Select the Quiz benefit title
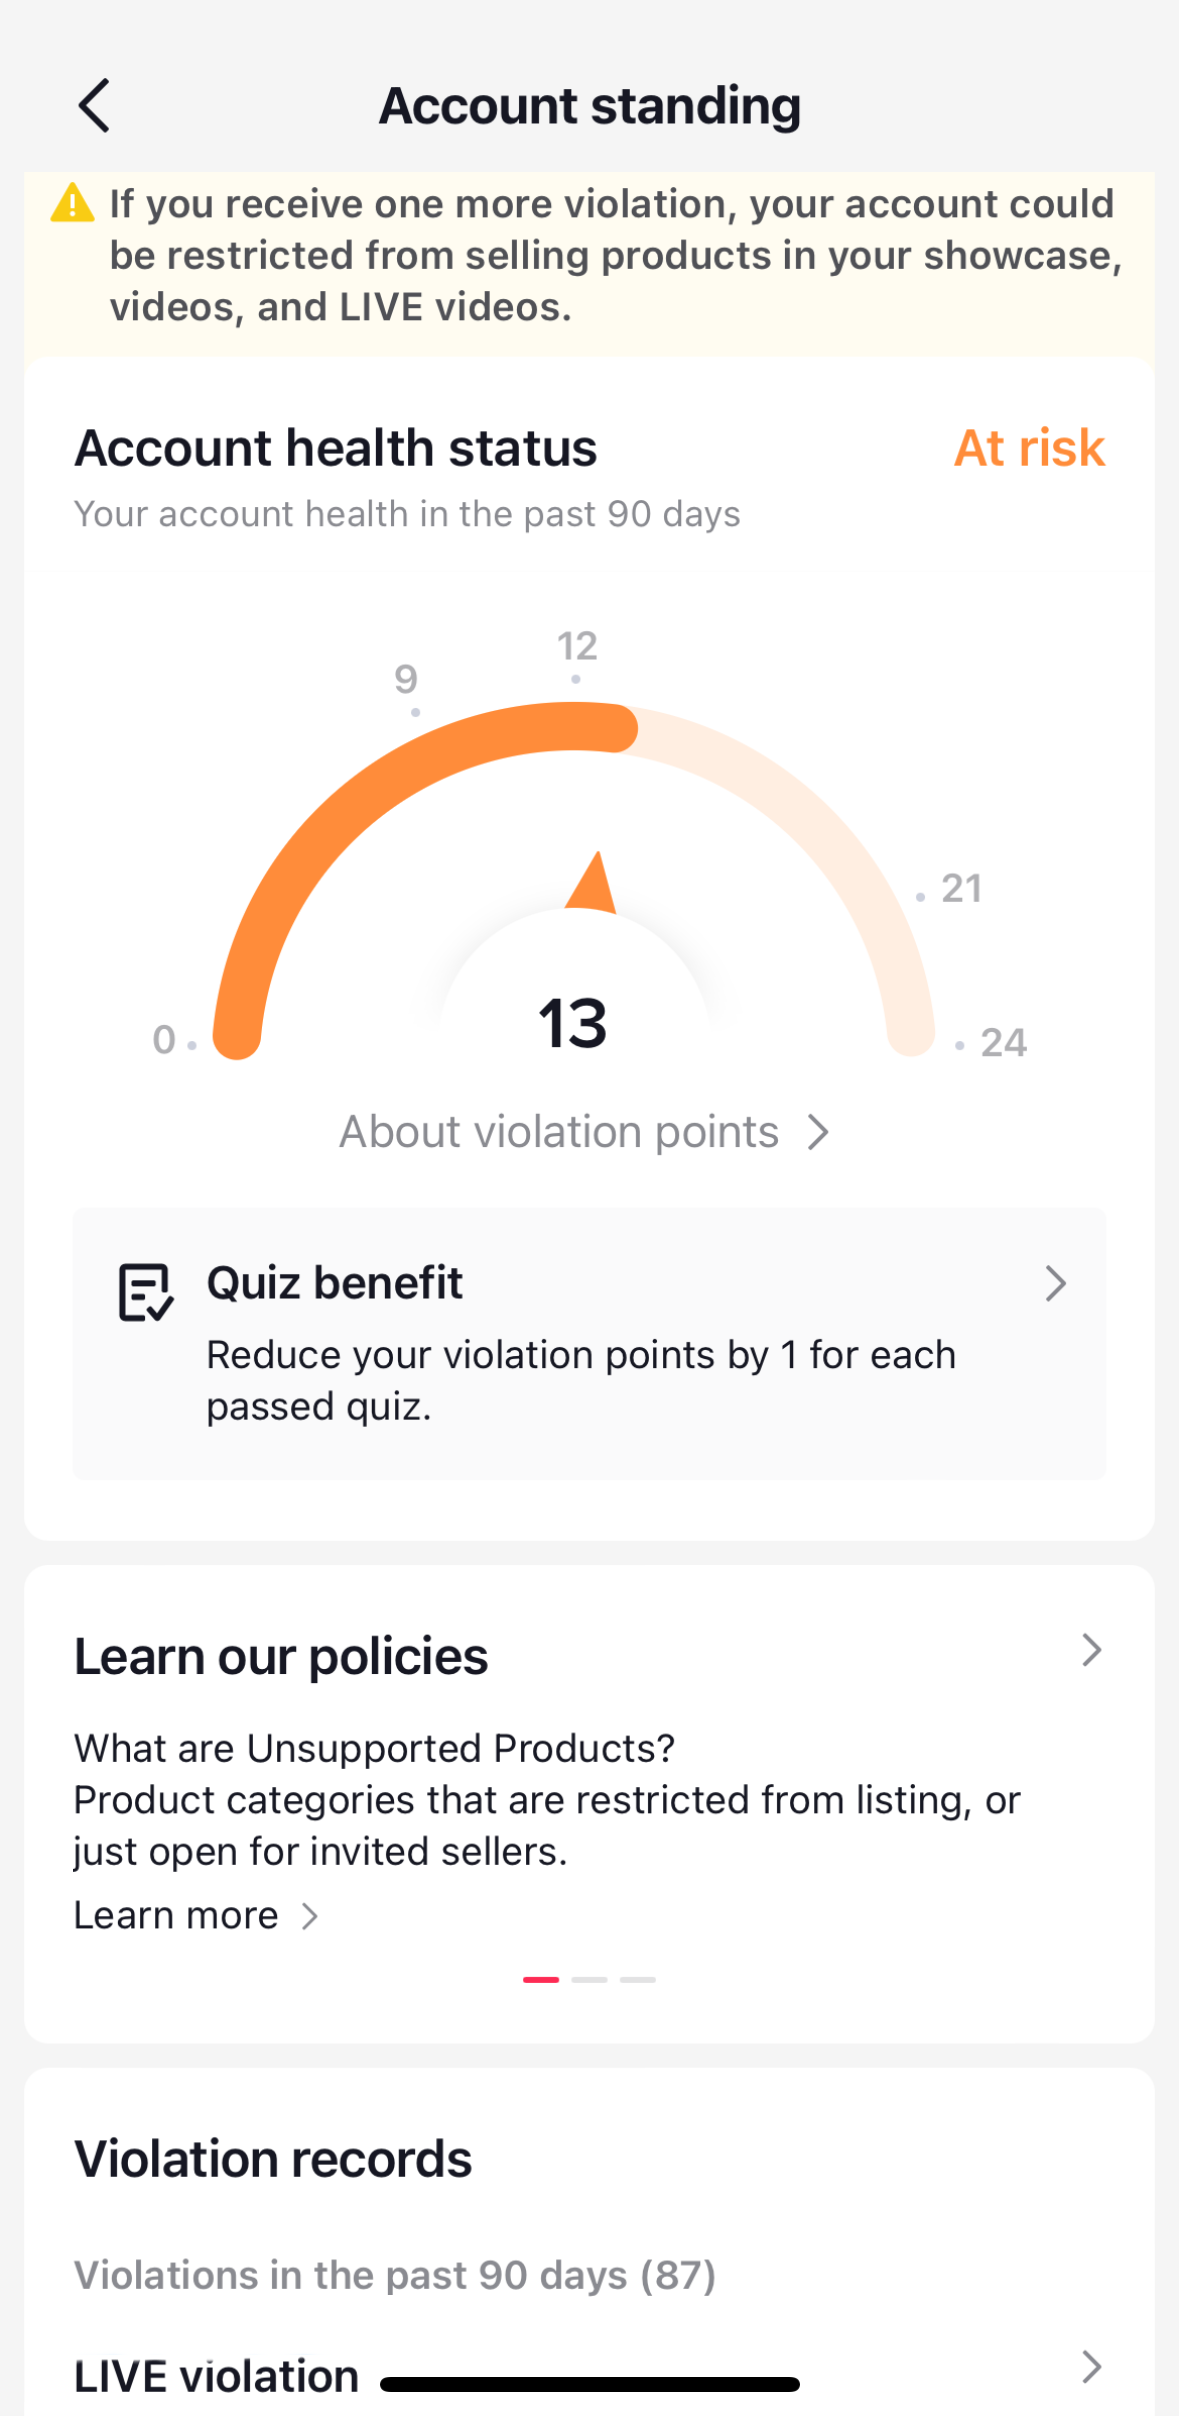Image resolution: width=1179 pixels, height=2416 pixels. pos(334,1283)
